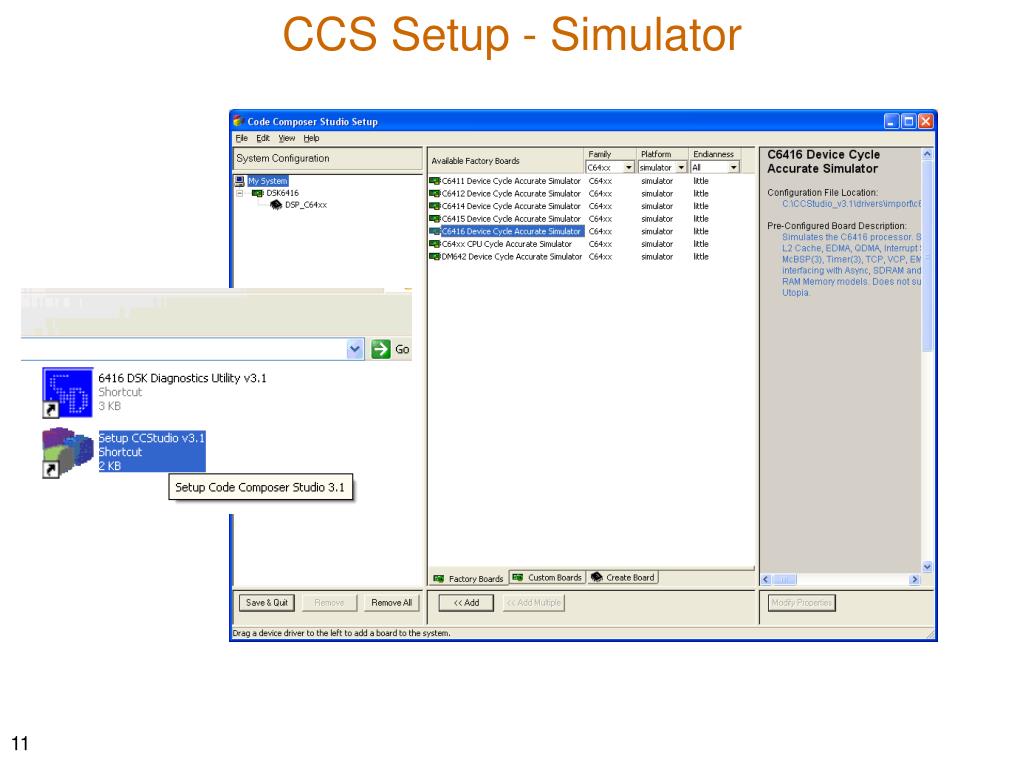Click description panel scroll-right arrow

tap(914, 579)
